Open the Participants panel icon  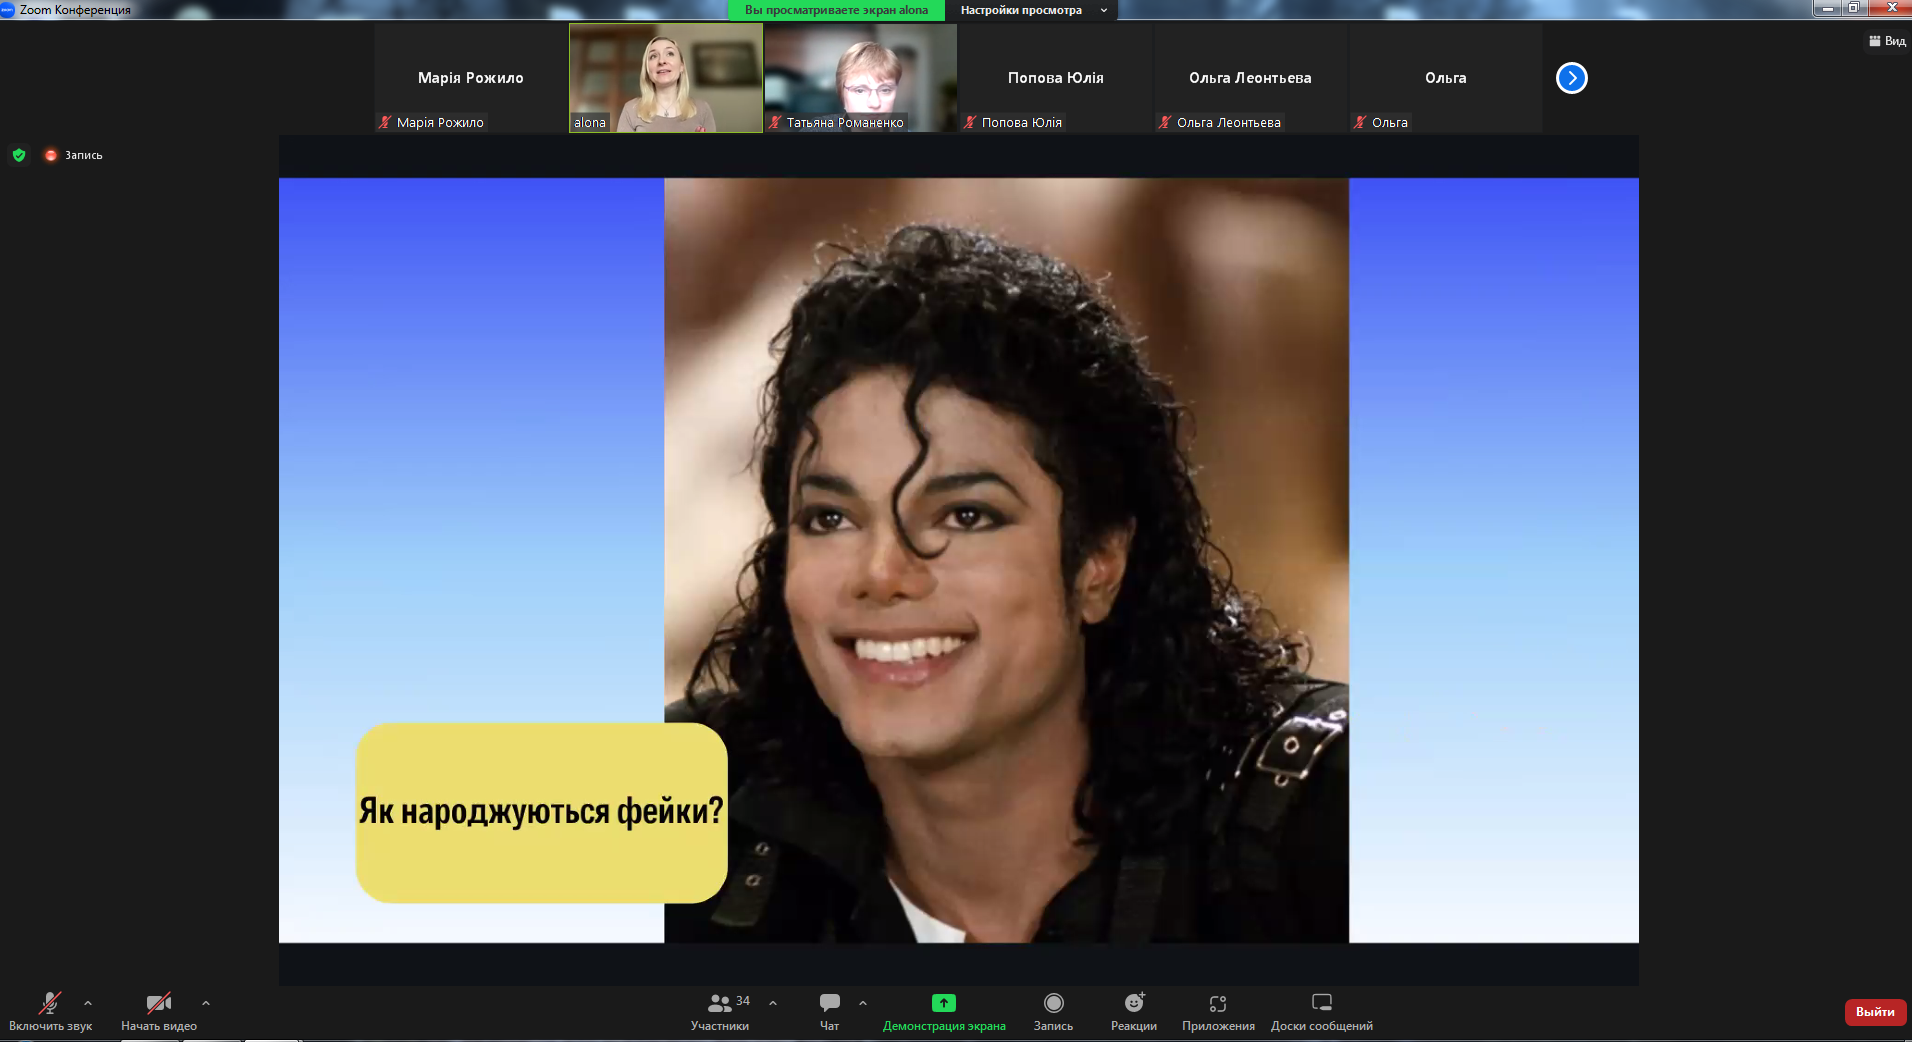tap(719, 1003)
